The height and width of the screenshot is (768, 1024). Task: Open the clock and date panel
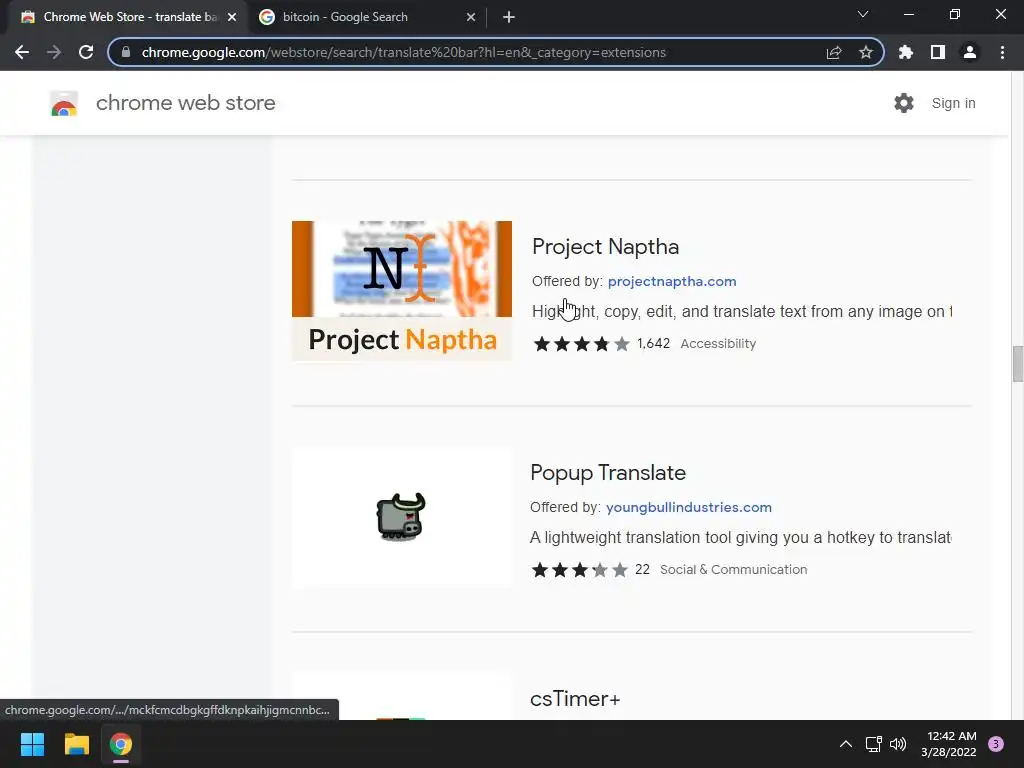[x=949, y=744]
